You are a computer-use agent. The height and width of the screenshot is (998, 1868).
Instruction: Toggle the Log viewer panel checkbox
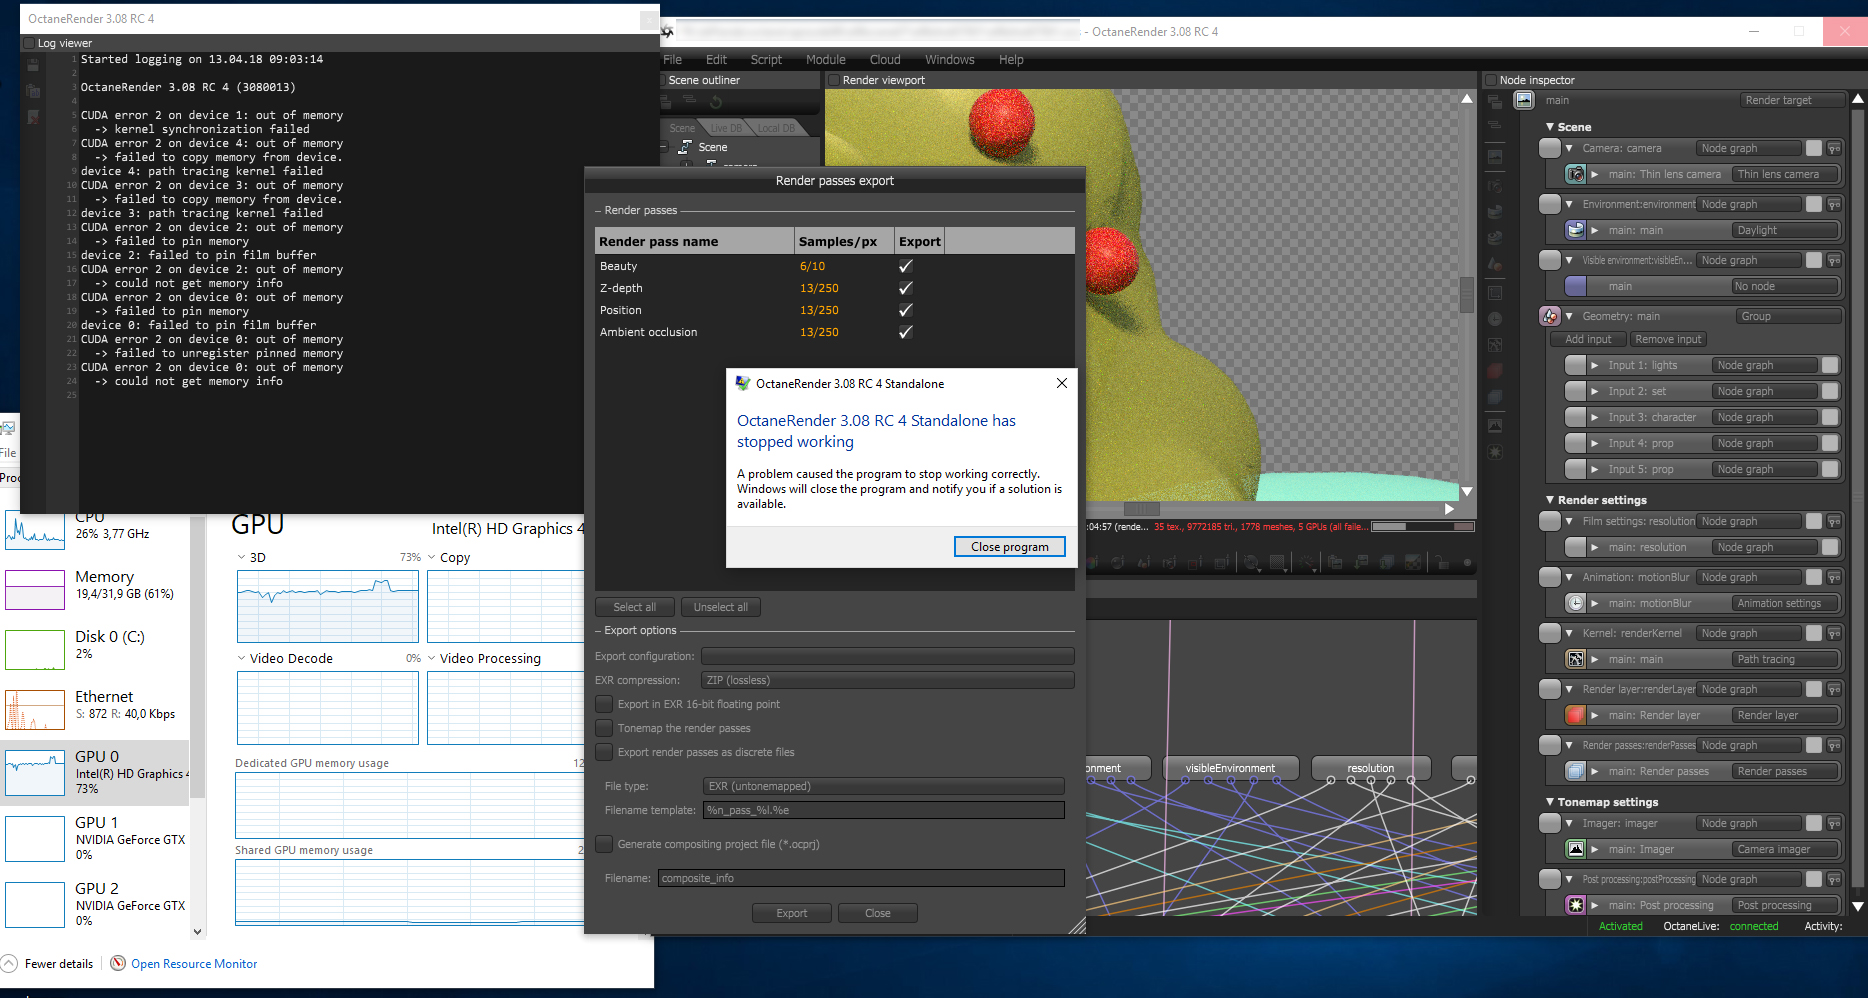pyautogui.click(x=28, y=43)
